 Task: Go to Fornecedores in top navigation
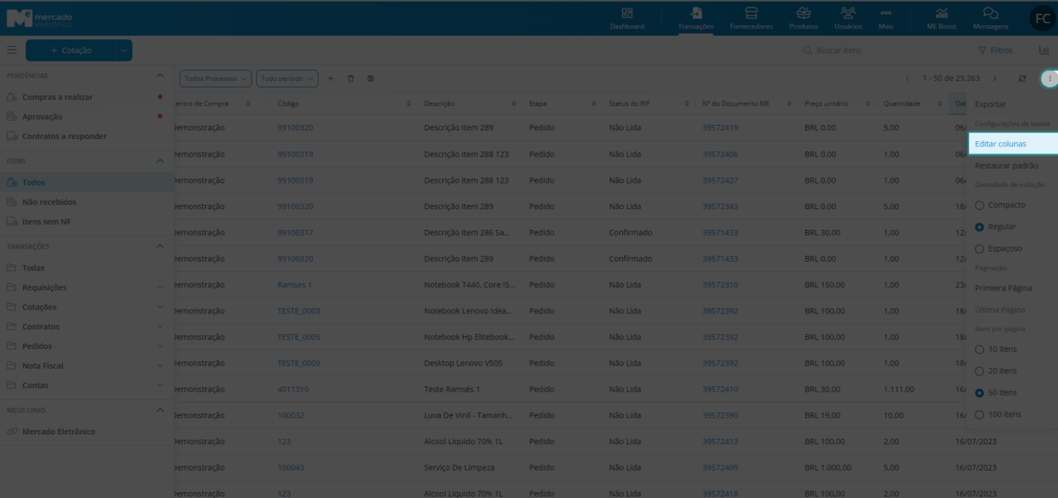tap(751, 18)
